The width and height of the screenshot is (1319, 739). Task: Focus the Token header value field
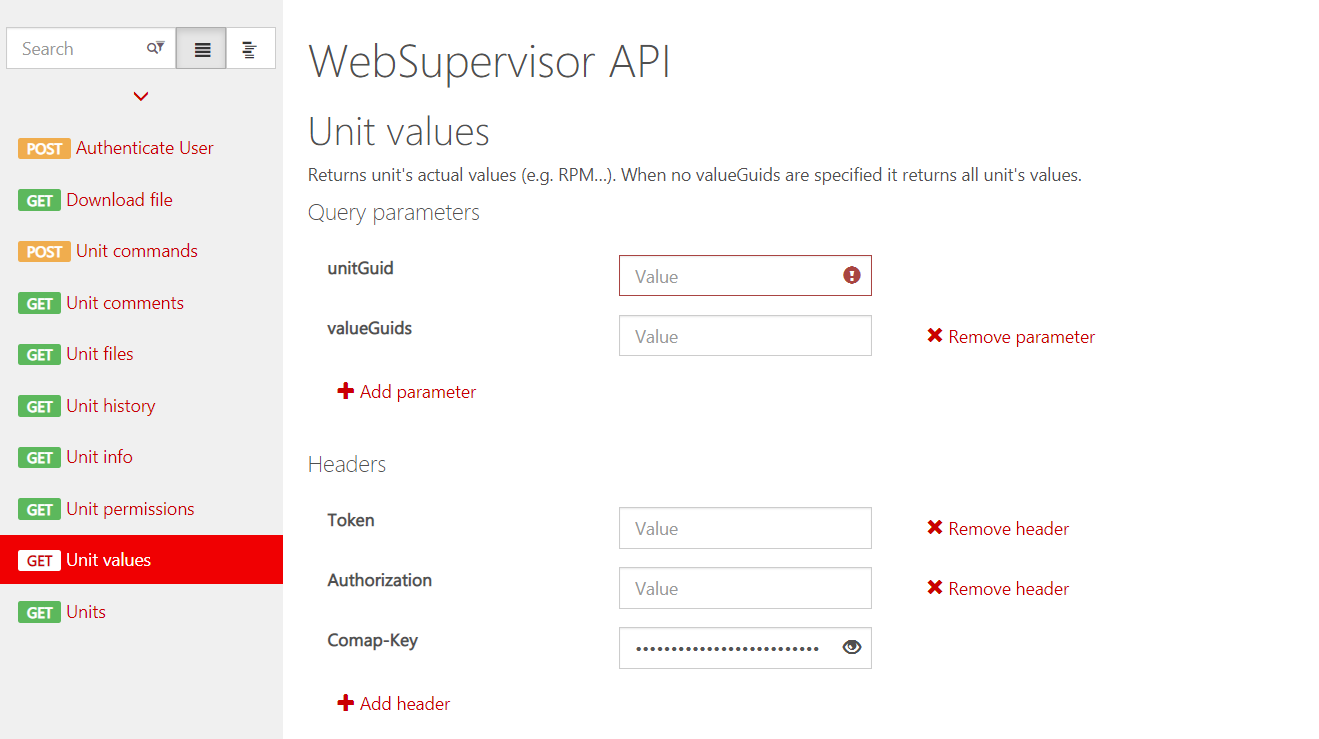(745, 528)
